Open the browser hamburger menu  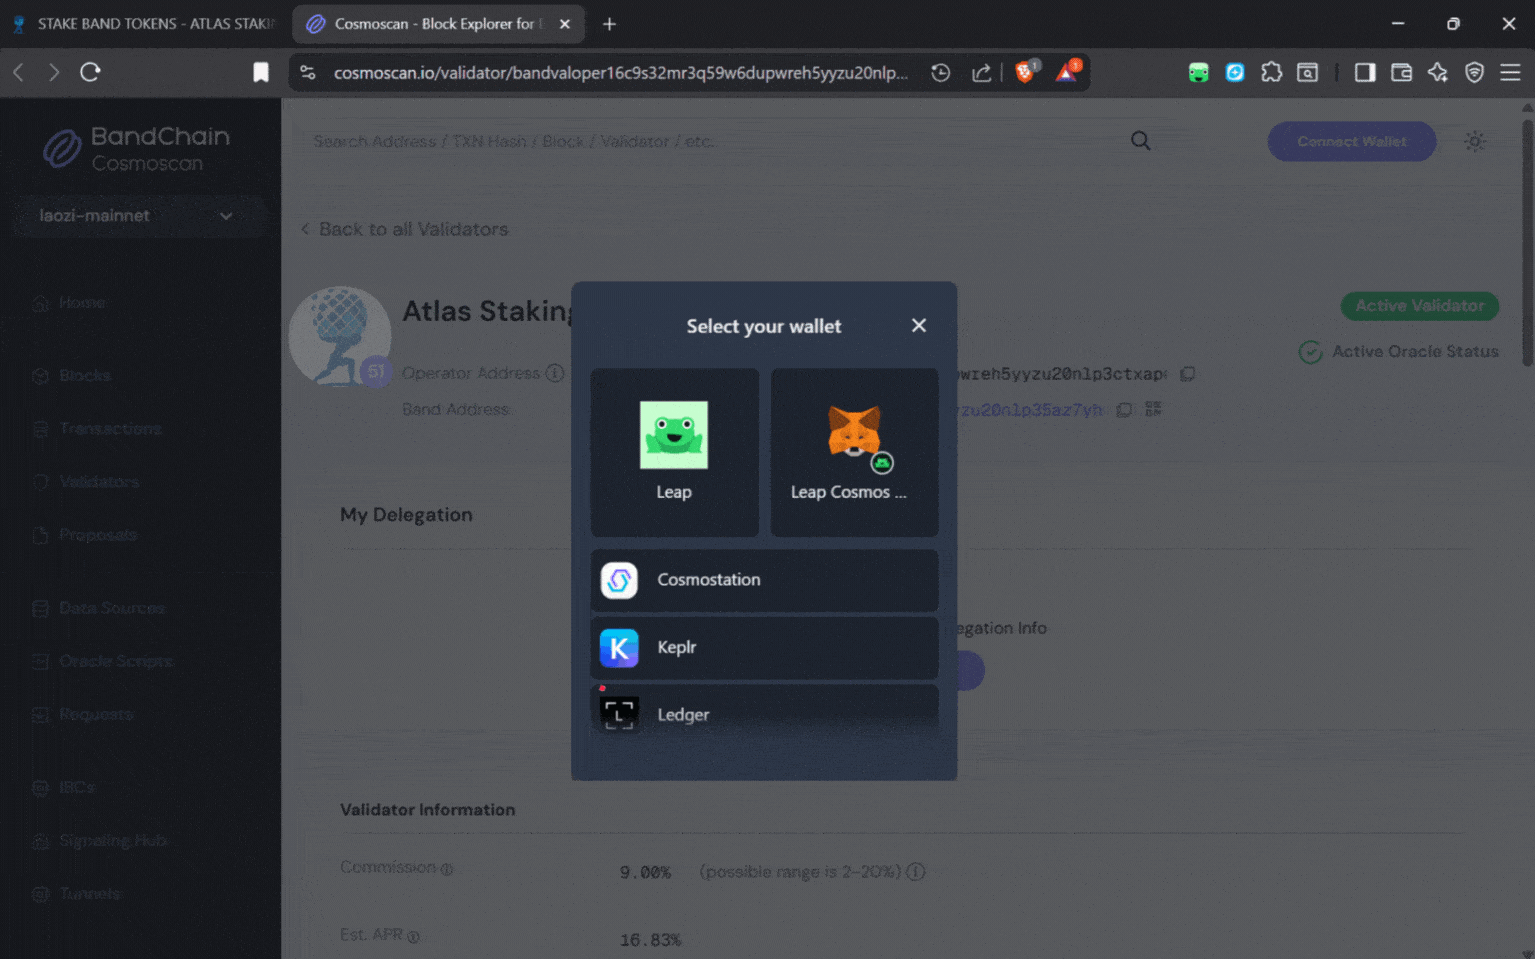pos(1511,72)
